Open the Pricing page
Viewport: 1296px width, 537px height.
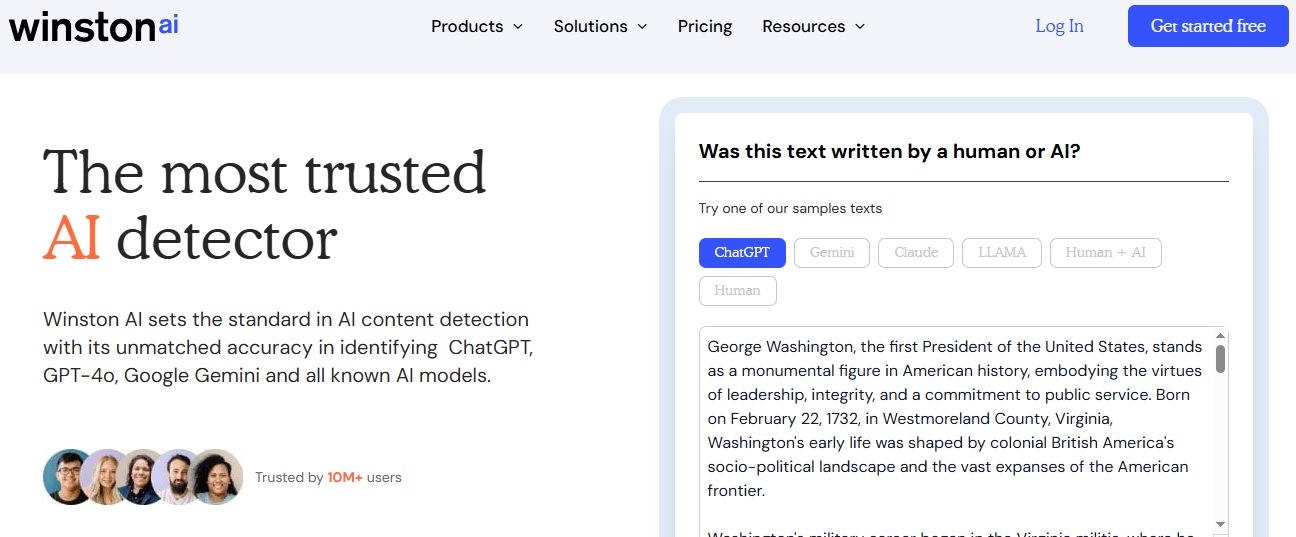click(x=705, y=26)
